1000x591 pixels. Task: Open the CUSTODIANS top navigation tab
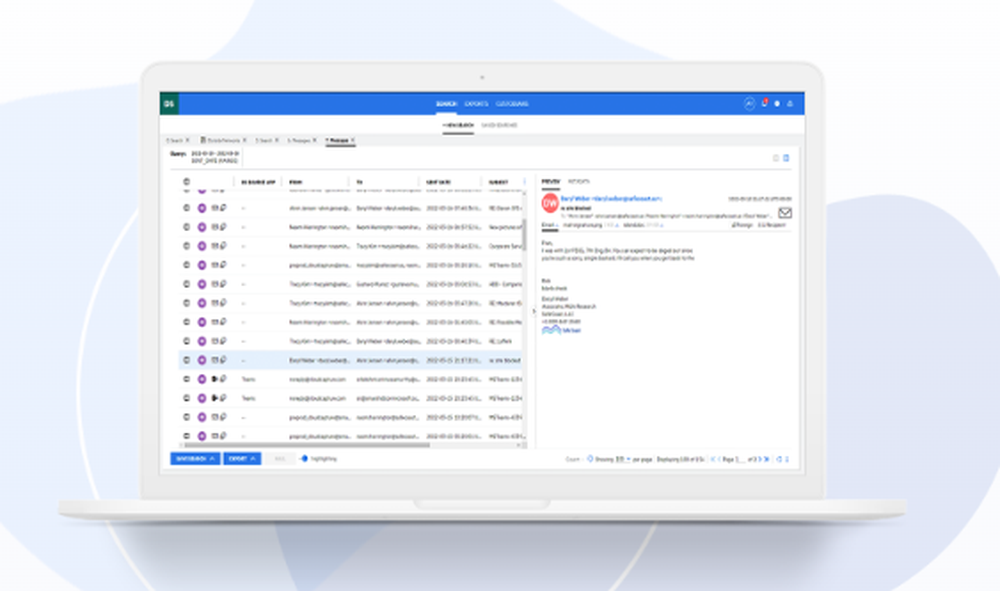[511, 104]
